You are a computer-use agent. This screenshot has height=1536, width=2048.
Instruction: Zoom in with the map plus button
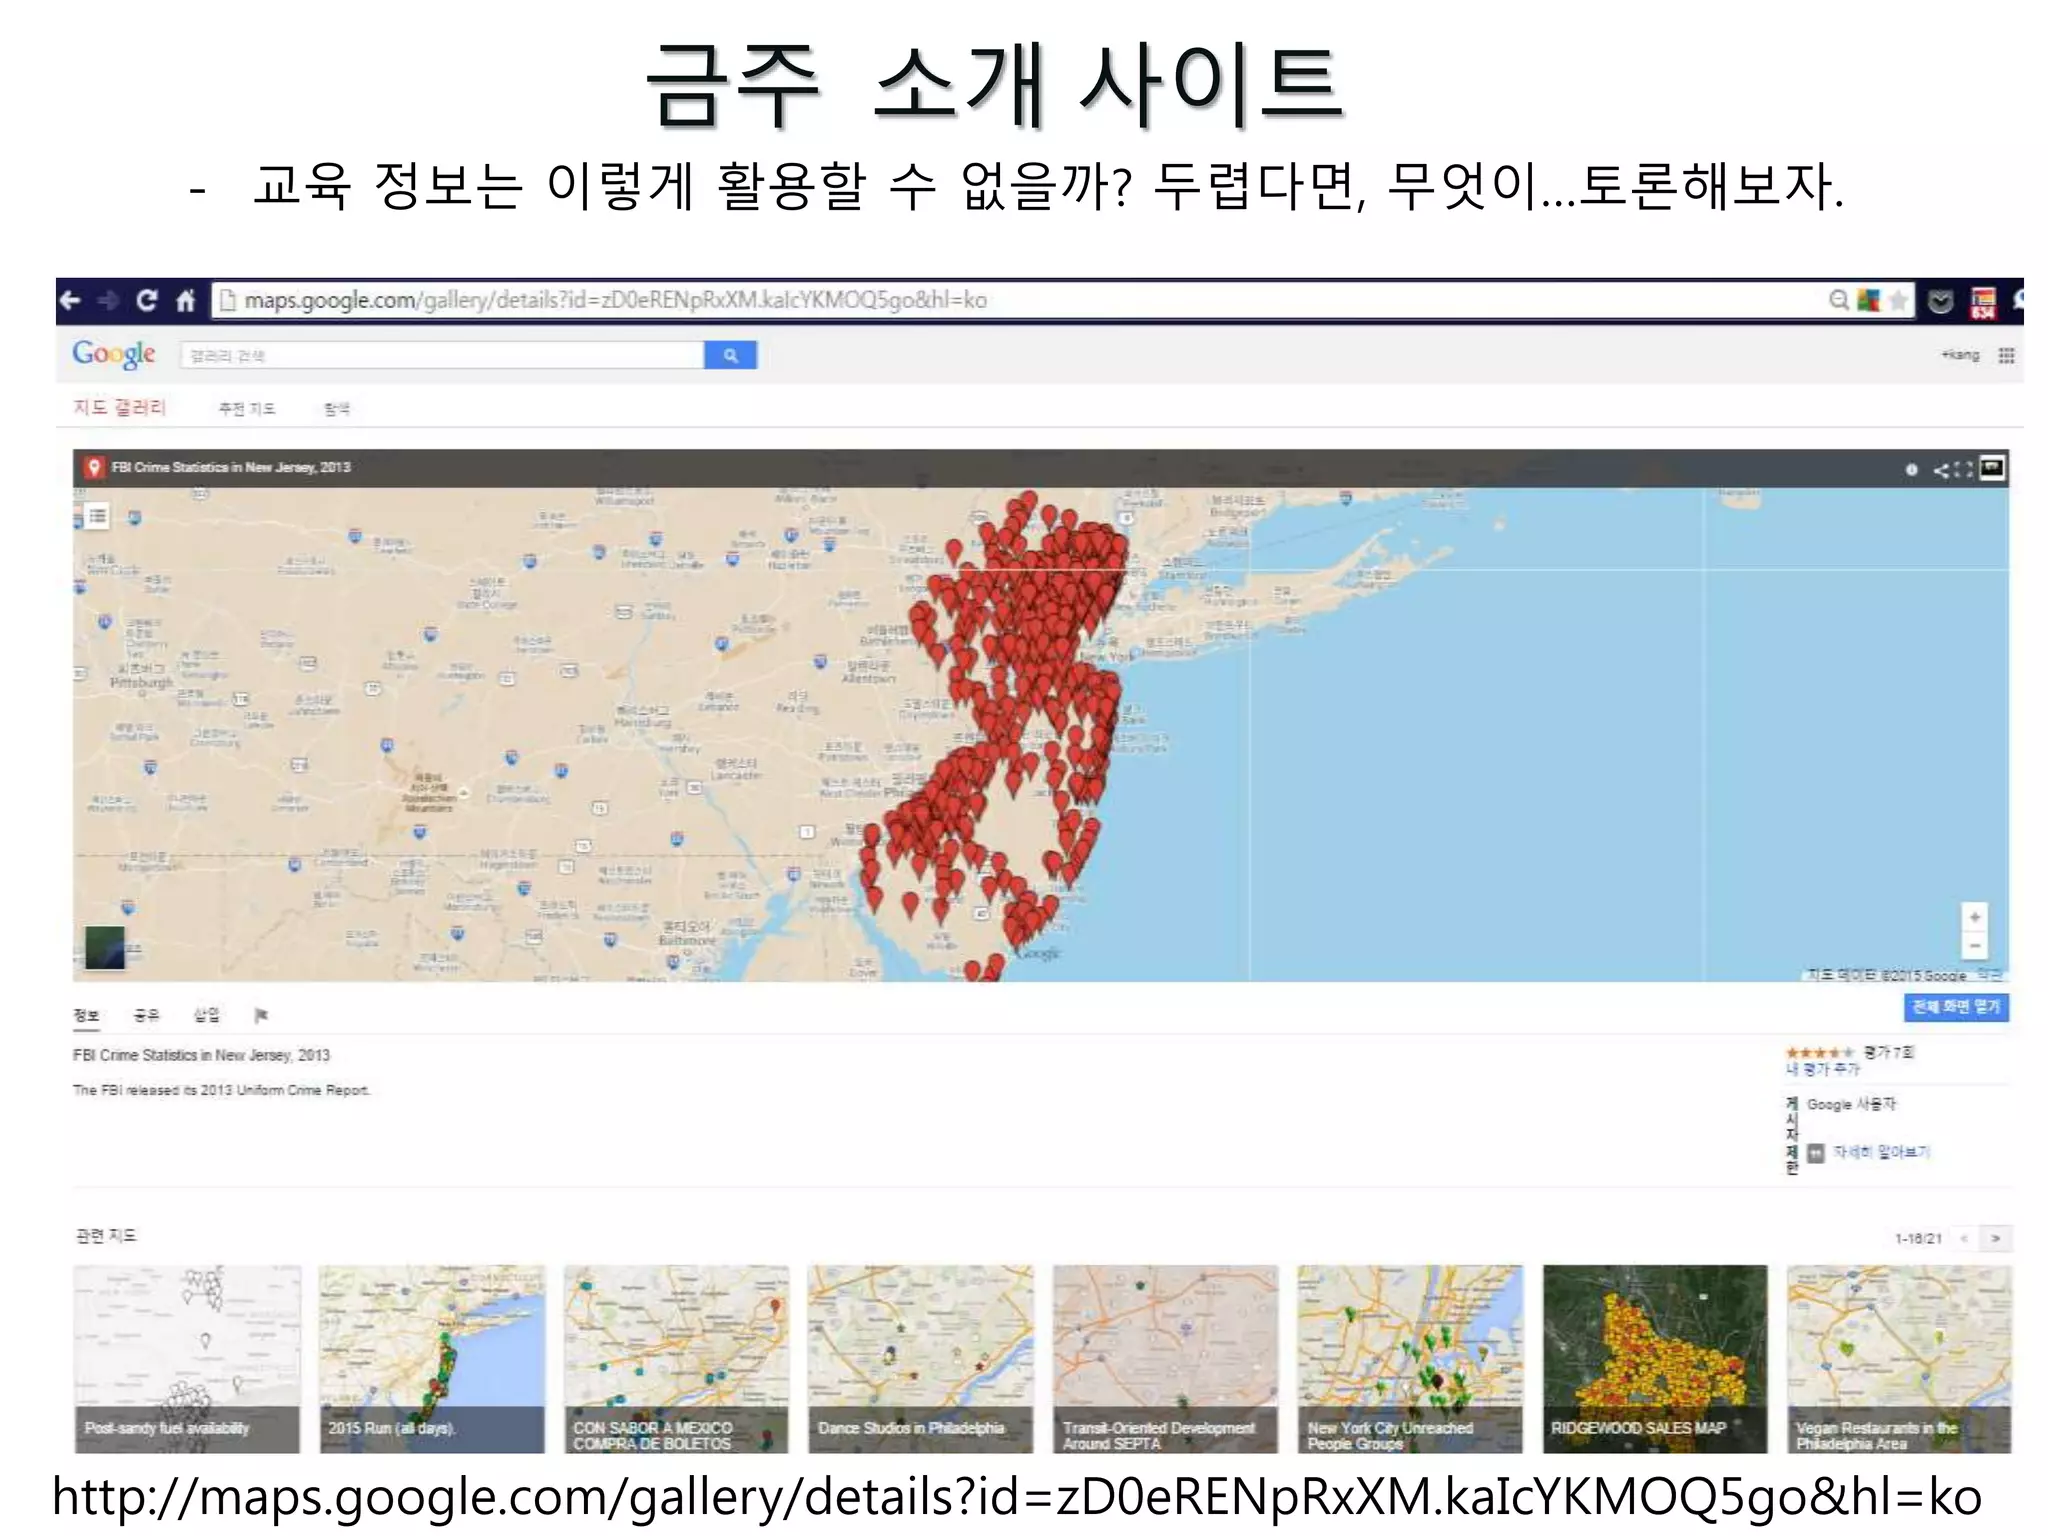[x=1974, y=917]
